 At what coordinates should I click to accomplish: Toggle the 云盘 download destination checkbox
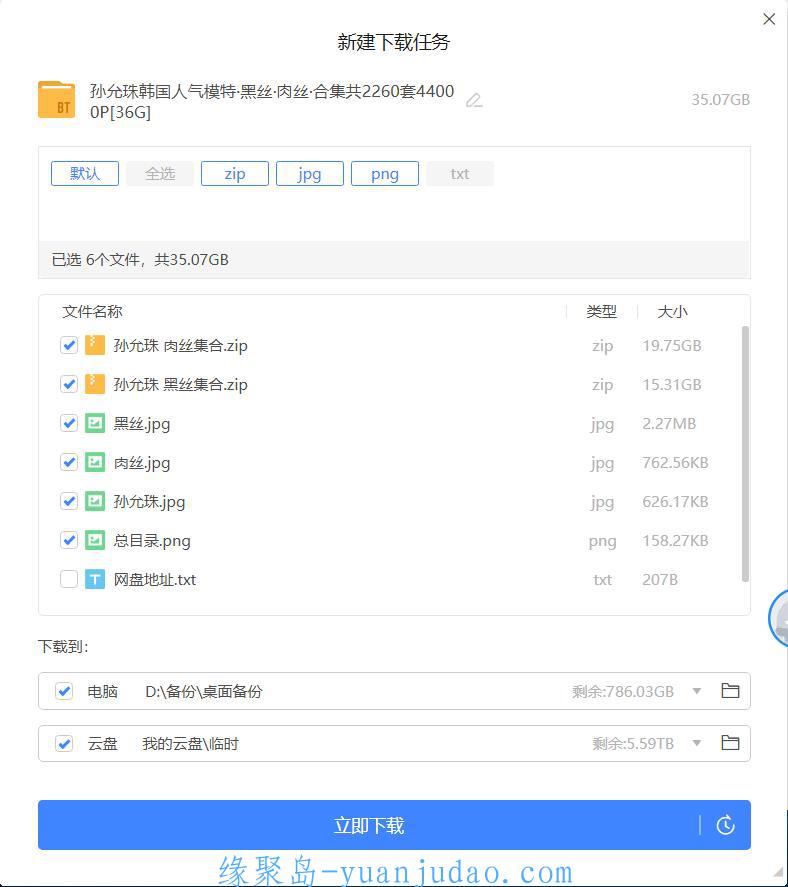[64, 743]
